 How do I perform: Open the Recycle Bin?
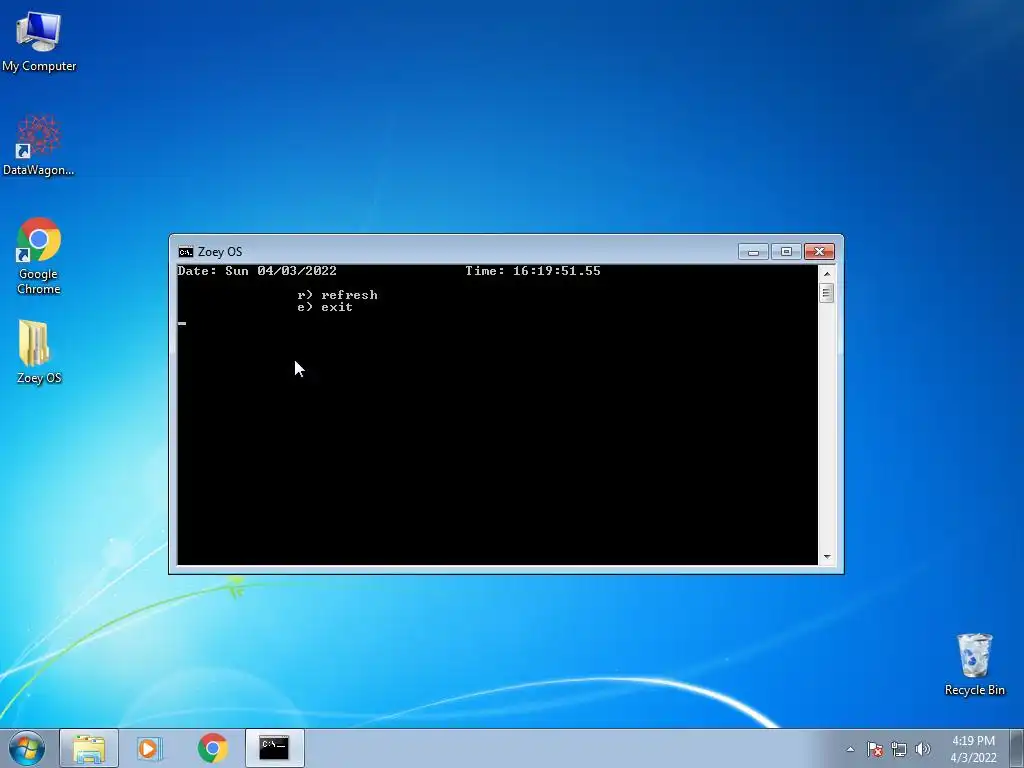pos(974,665)
